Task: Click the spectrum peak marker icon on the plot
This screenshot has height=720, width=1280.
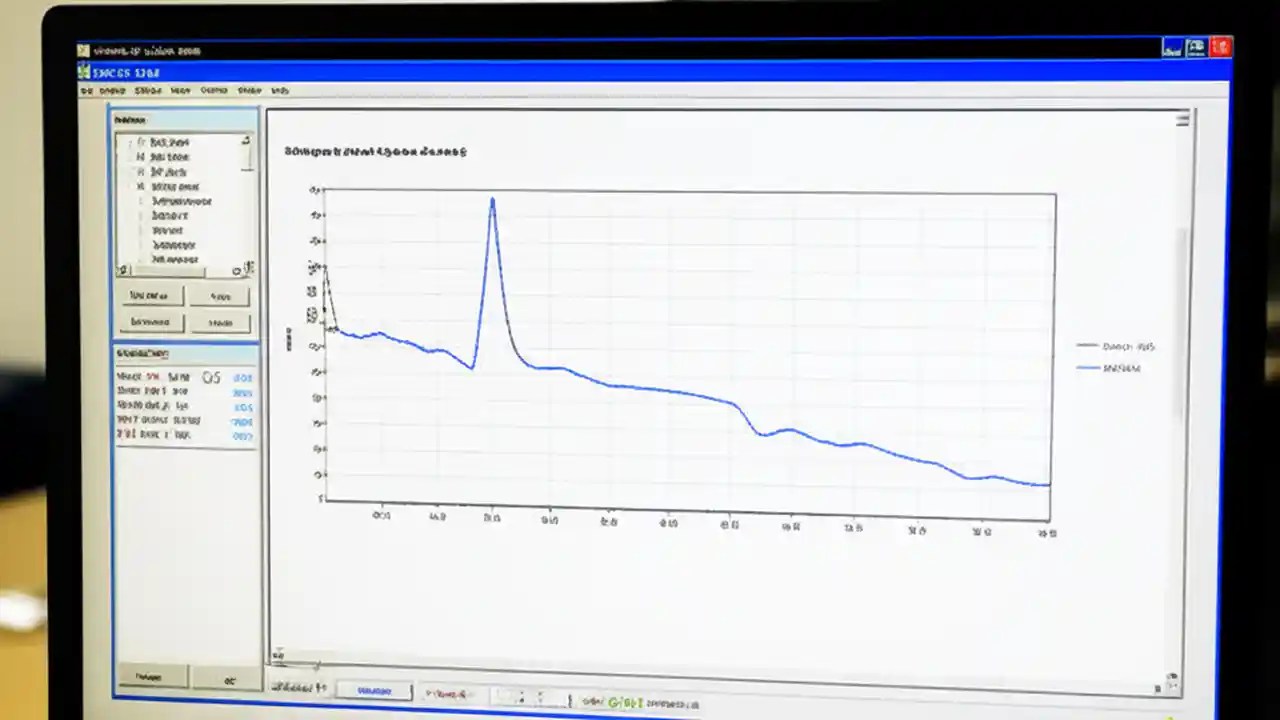Action: pos(492,199)
